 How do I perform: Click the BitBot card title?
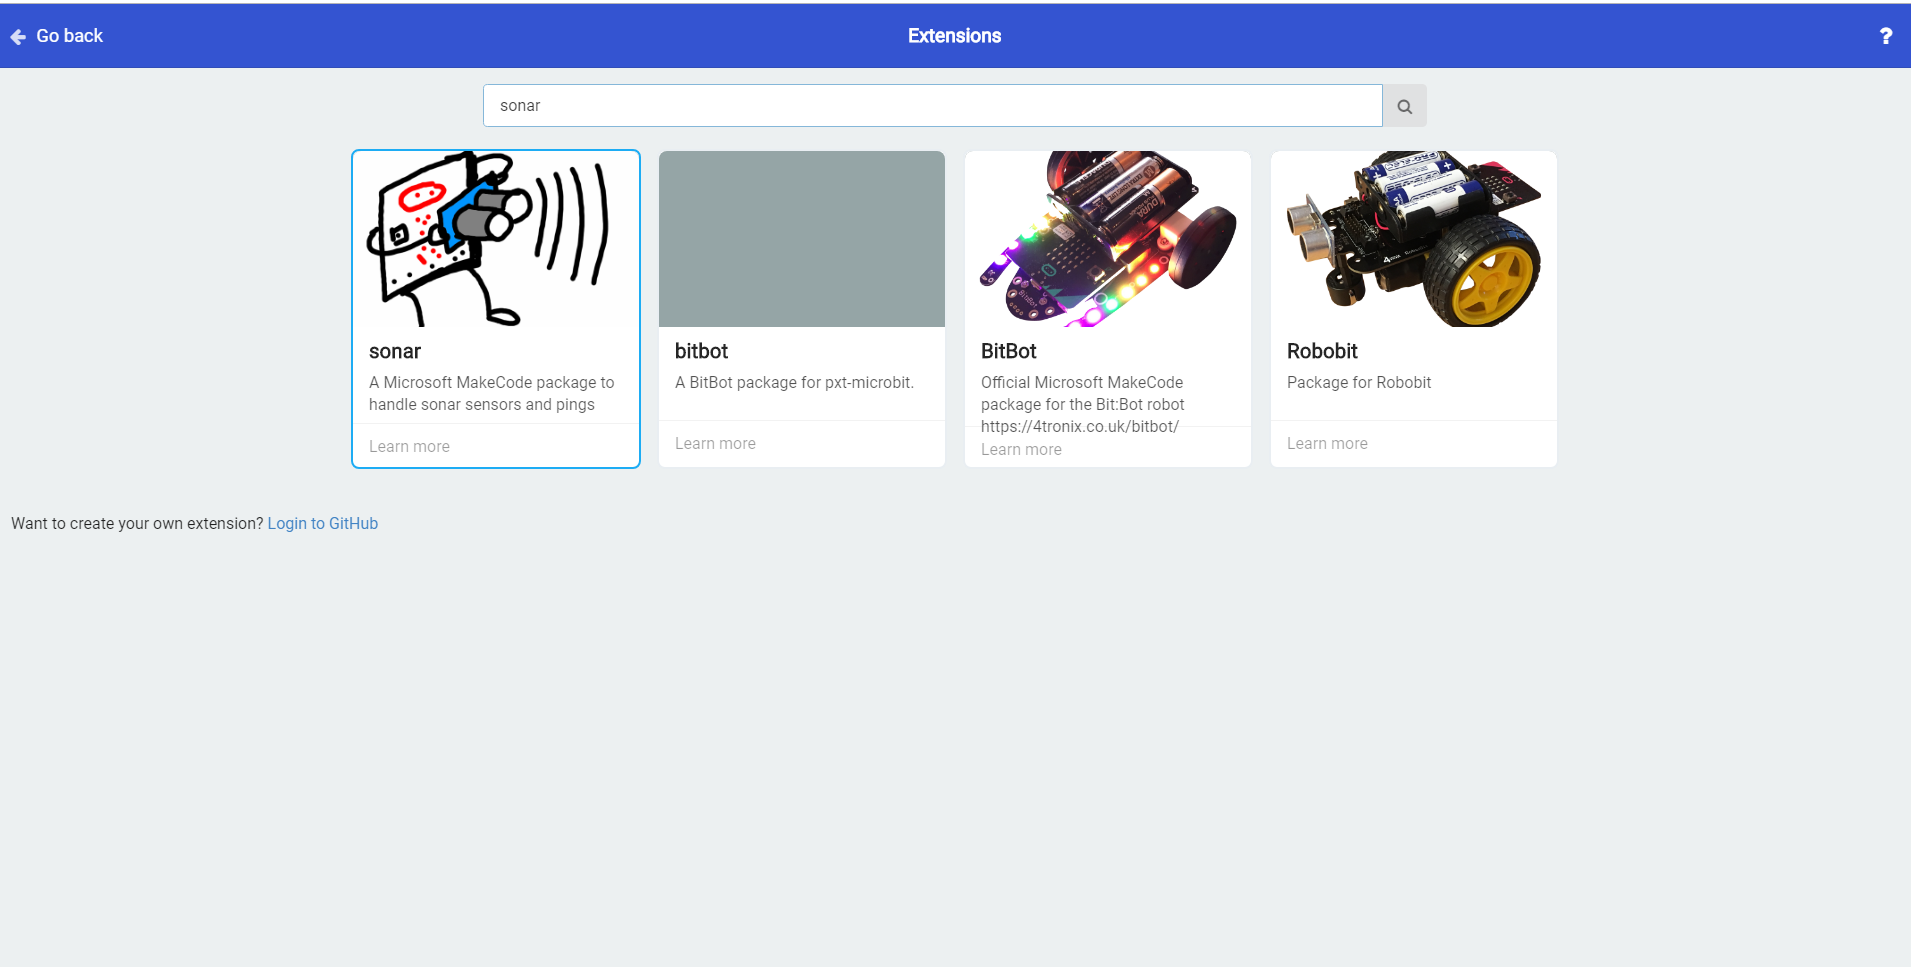(x=1008, y=352)
